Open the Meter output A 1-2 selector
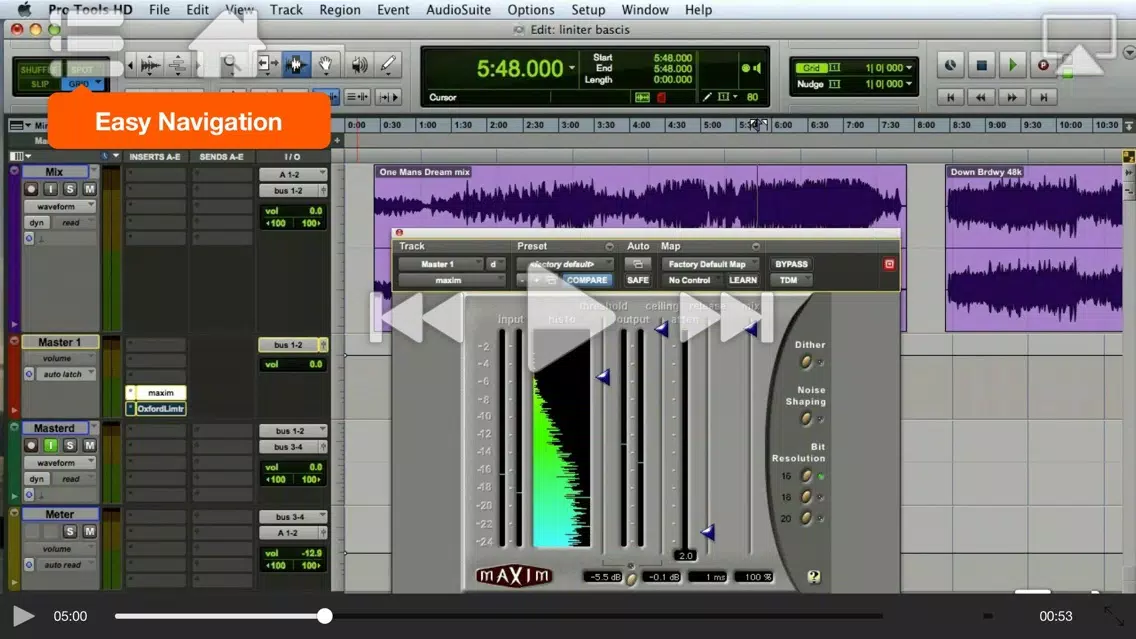The image size is (1136, 639). [x=293, y=533]
